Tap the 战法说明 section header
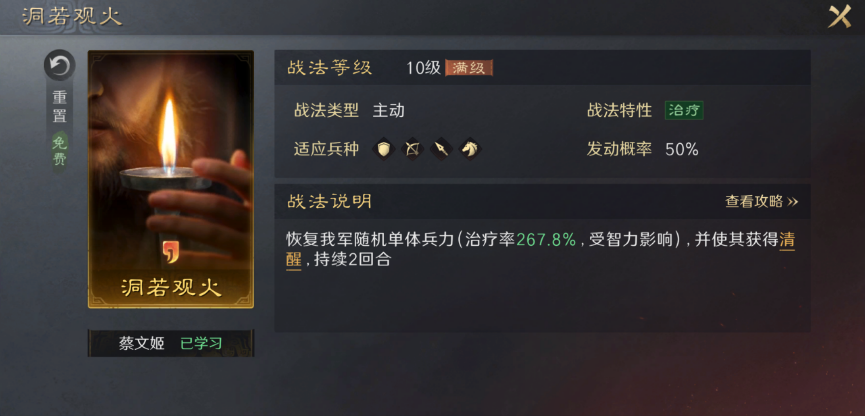865x416 pixels. pos(329,201)
